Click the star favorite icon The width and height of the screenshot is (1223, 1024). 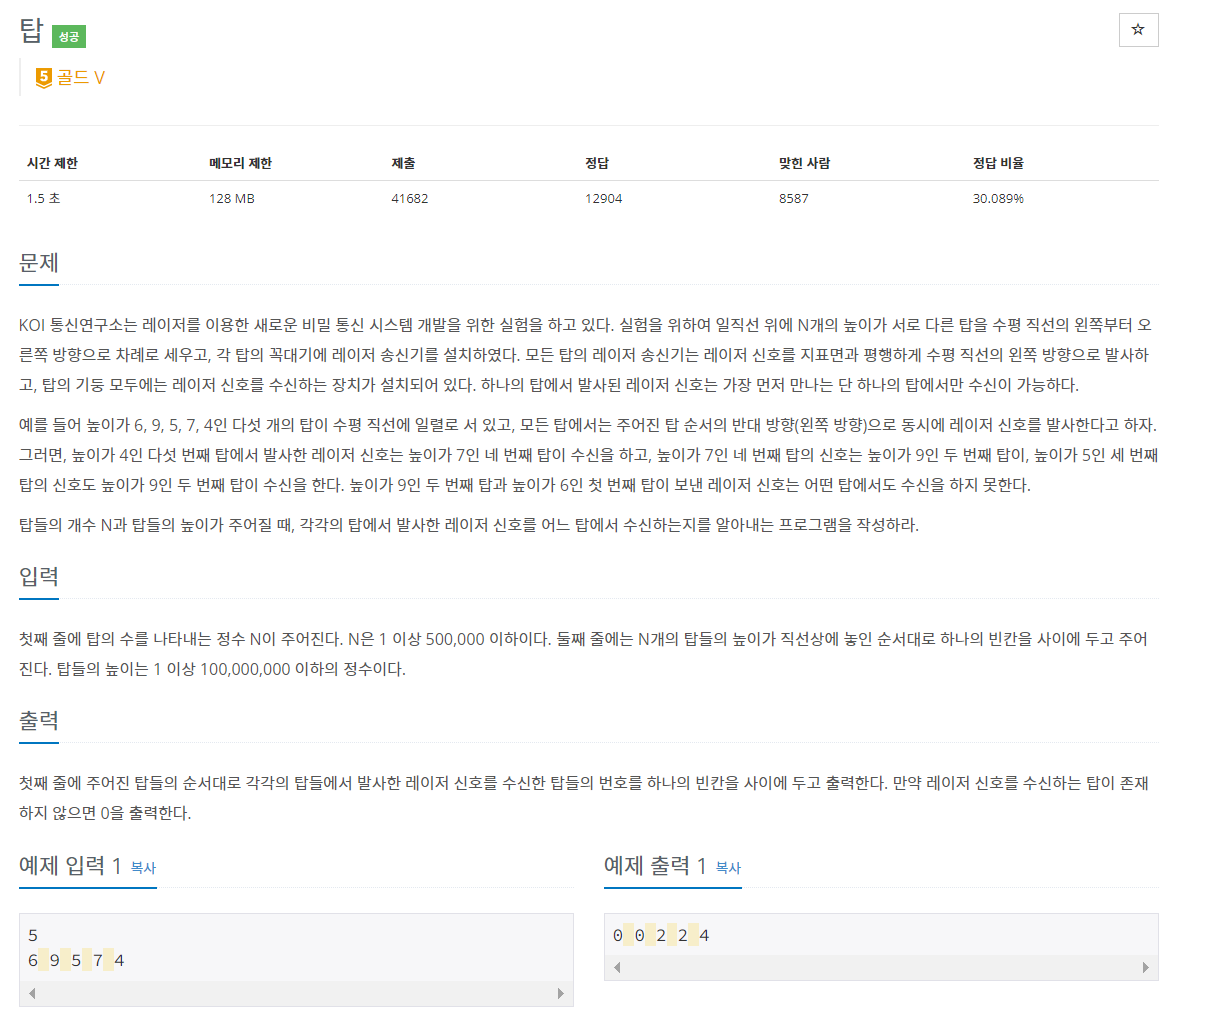1138,30
